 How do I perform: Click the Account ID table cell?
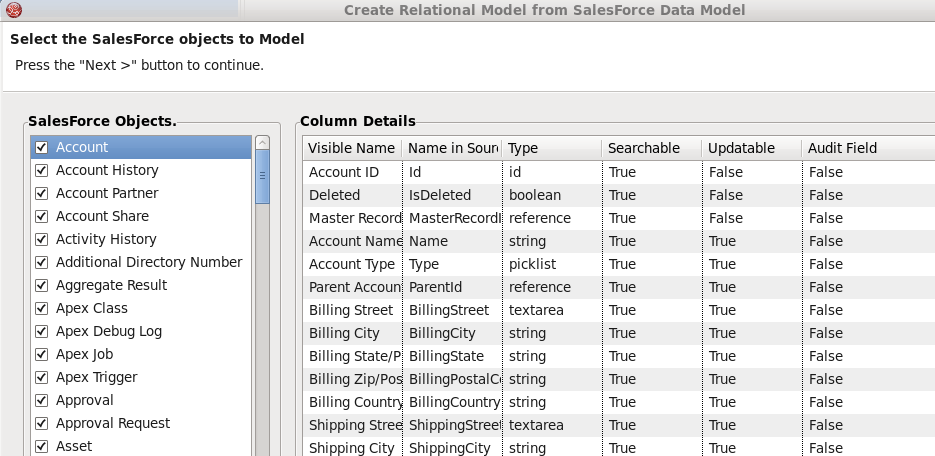353,172
